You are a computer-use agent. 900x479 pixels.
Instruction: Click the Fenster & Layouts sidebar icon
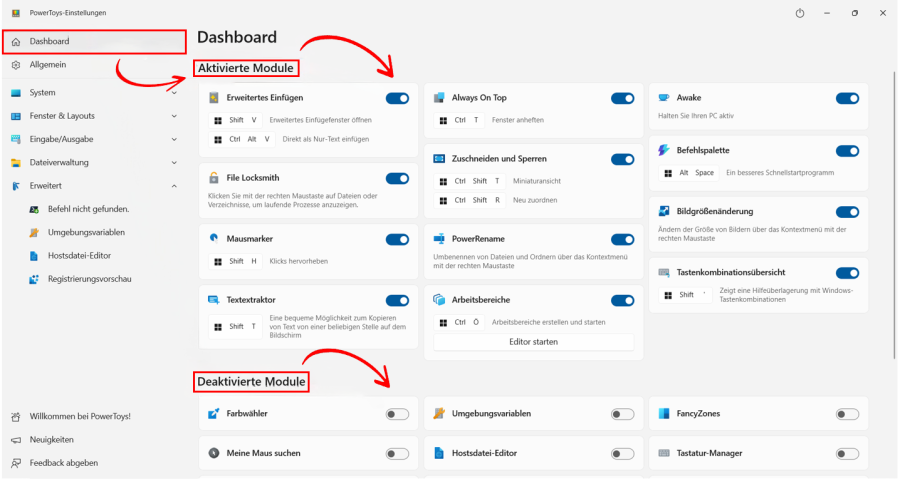[x=16, y=116]
